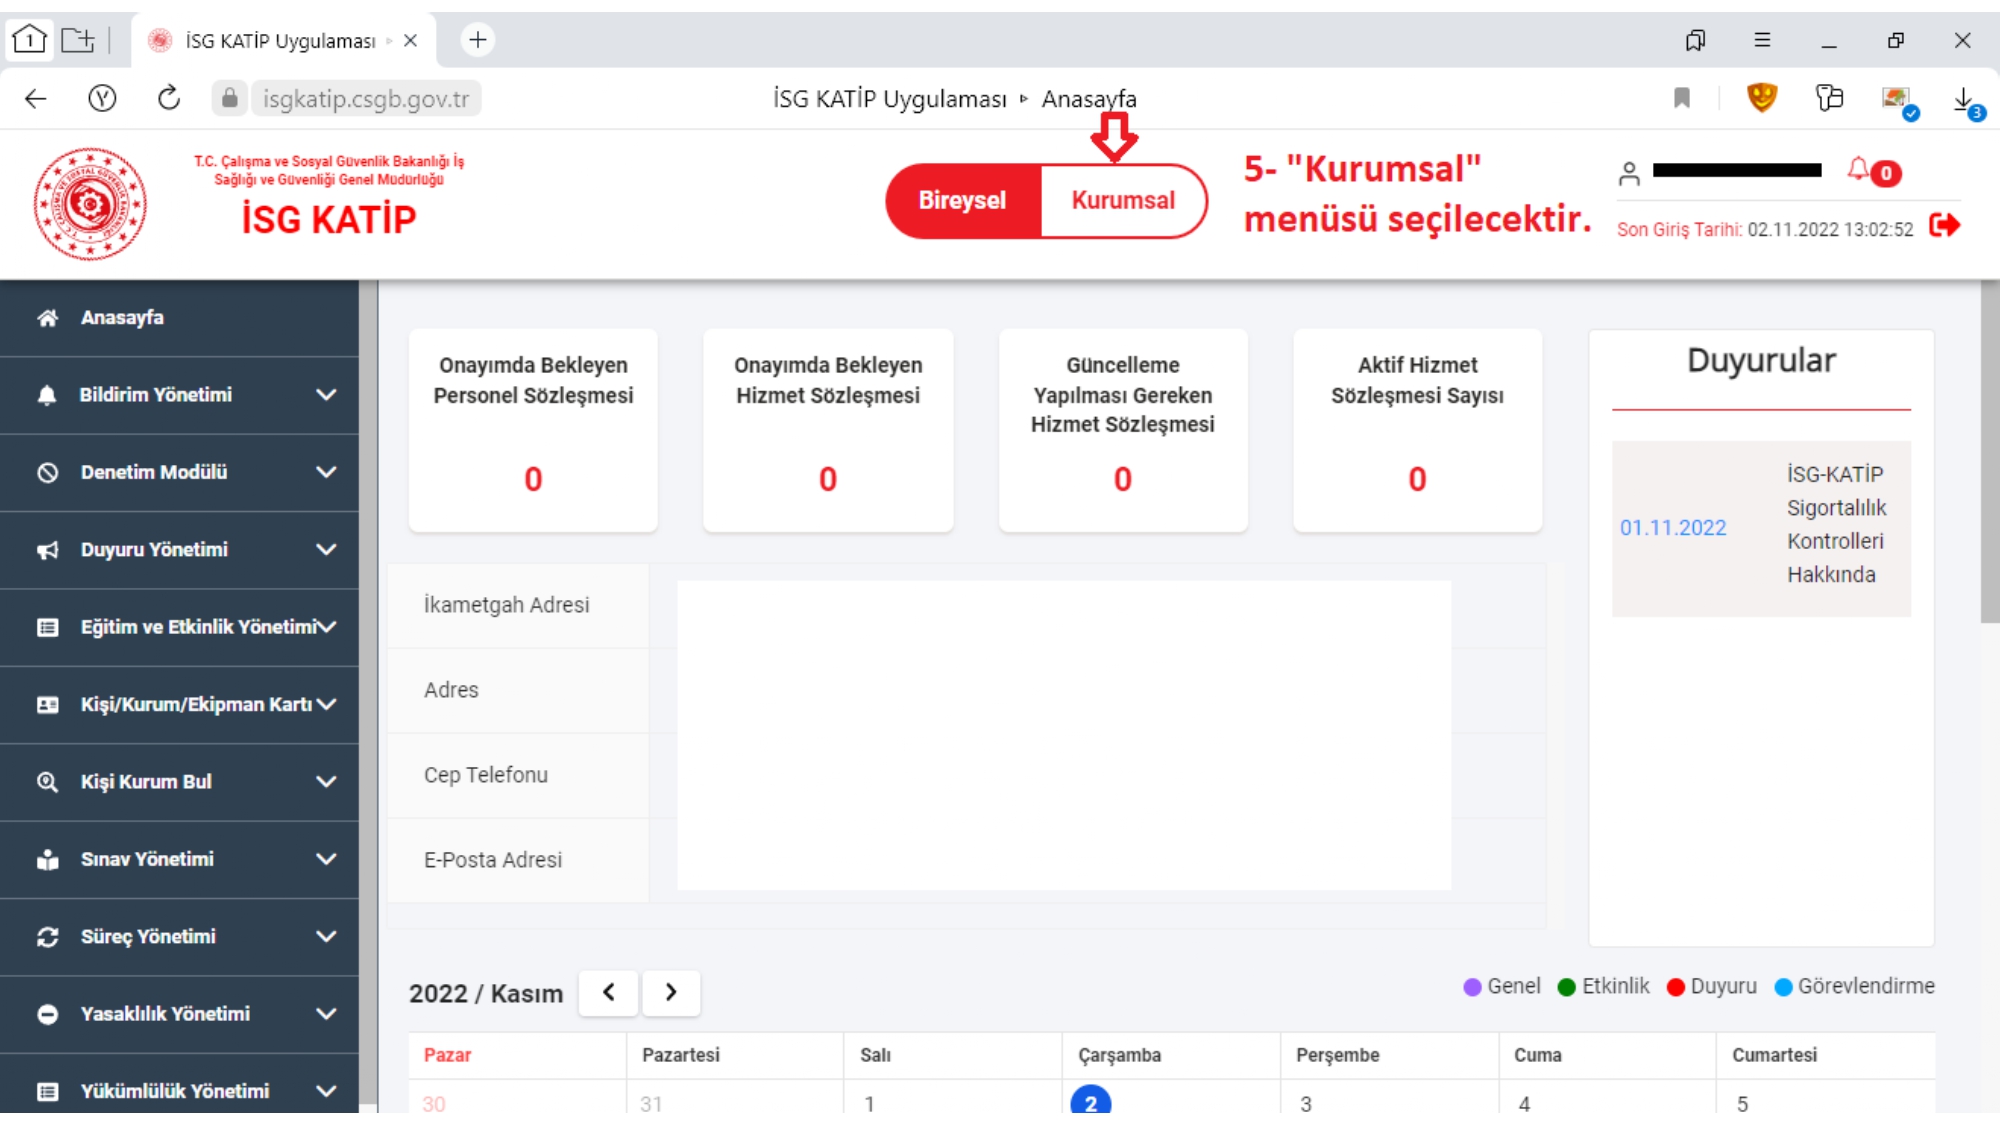Click the user profile icon
The image size is (2000, 1125).
point(1629,174)
